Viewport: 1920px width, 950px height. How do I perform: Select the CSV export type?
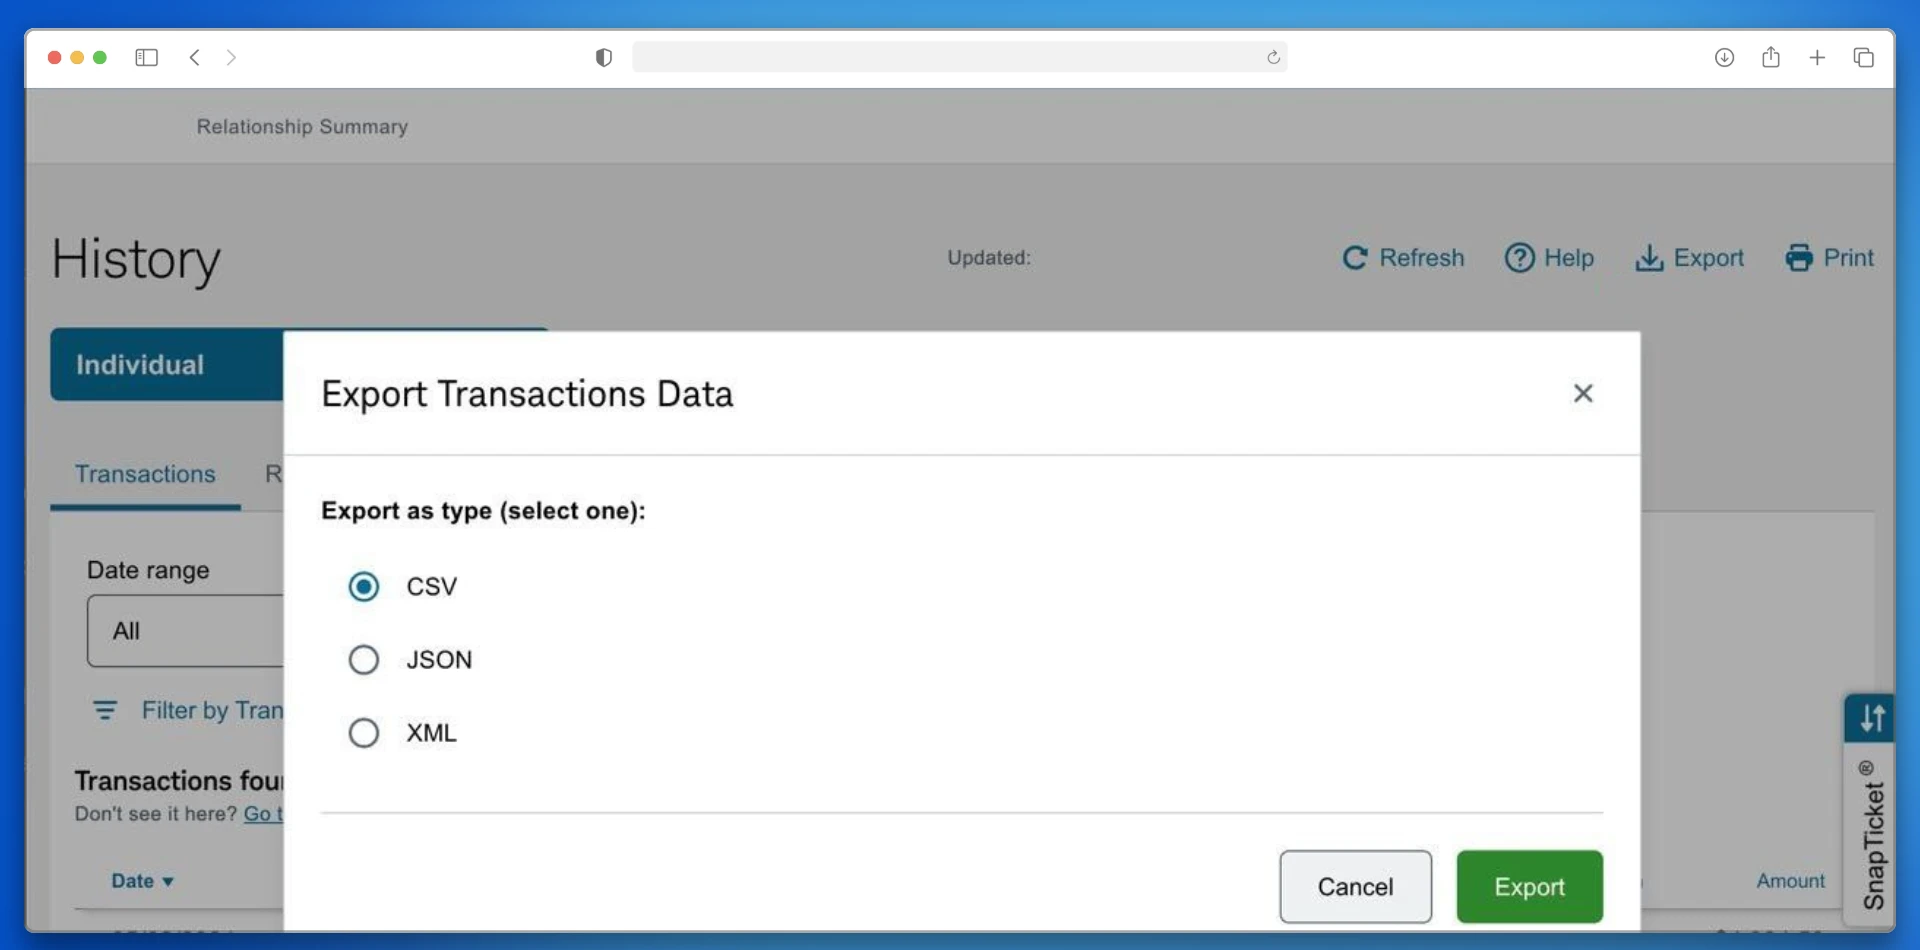pyautogui.click(x=364, y=586)
